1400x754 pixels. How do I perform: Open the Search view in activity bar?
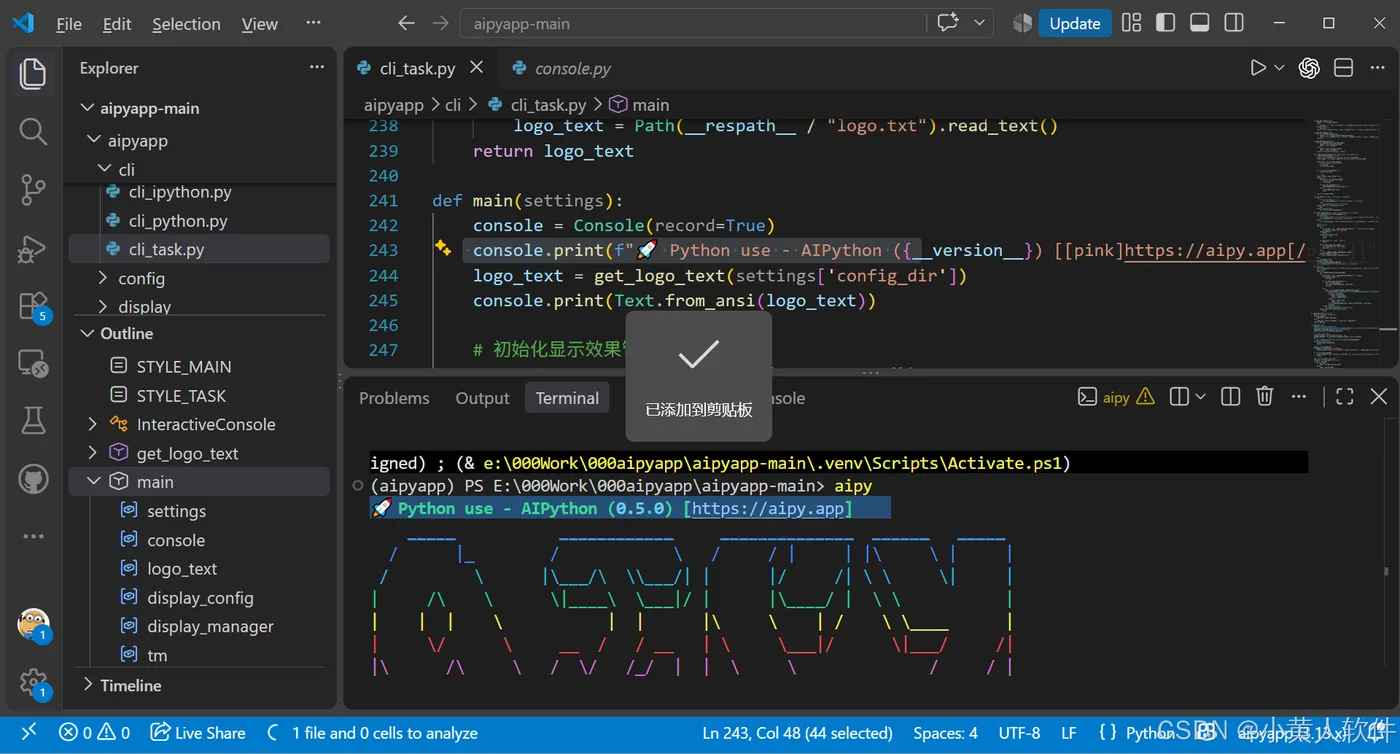point(33,131)
